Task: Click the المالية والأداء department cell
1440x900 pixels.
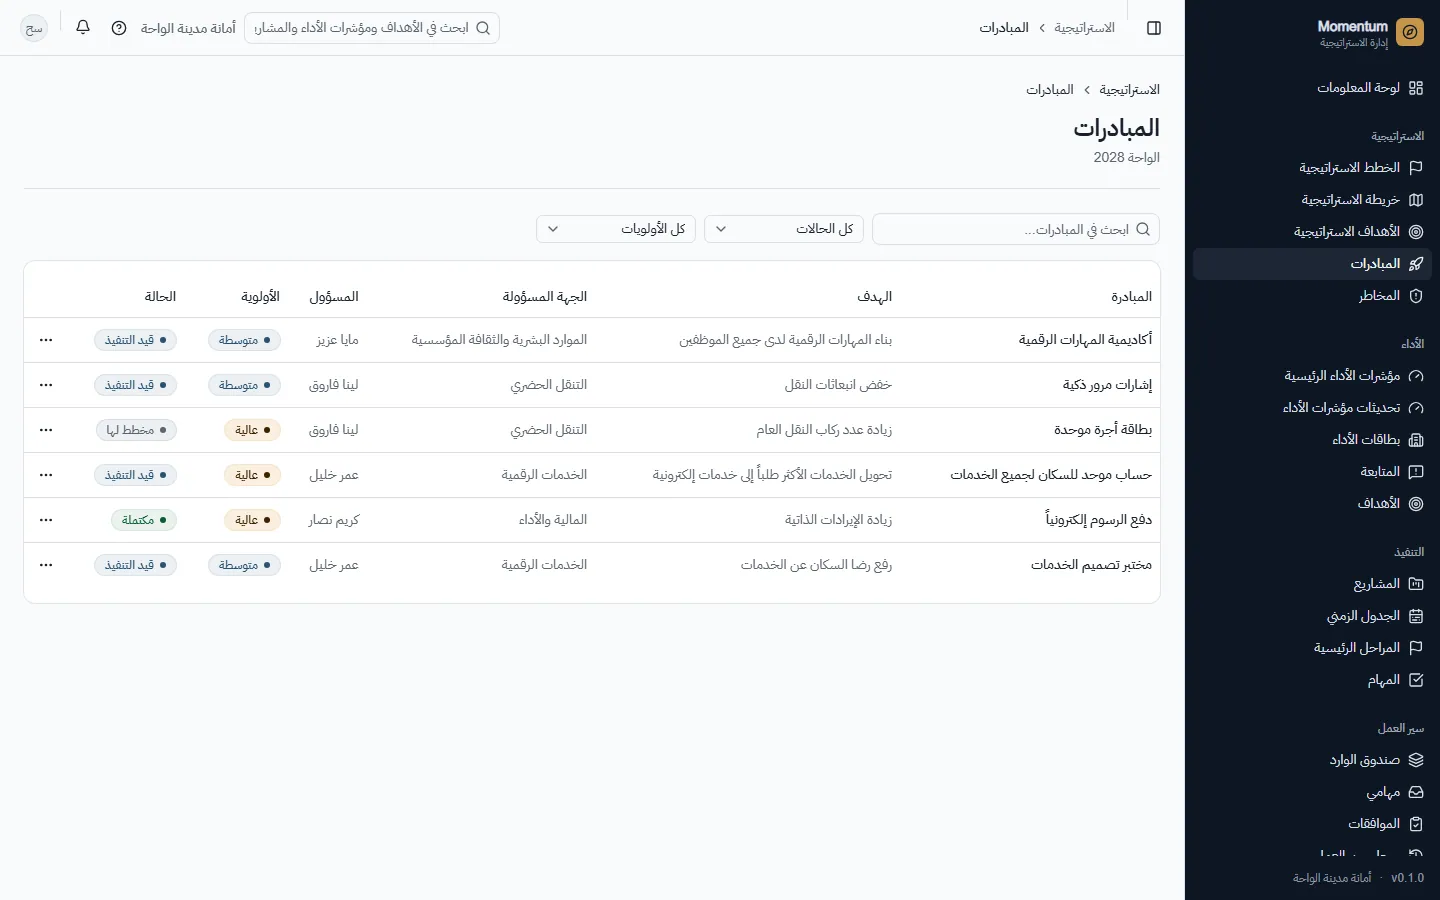Action: pyautogui.click(x=553, y=520)
